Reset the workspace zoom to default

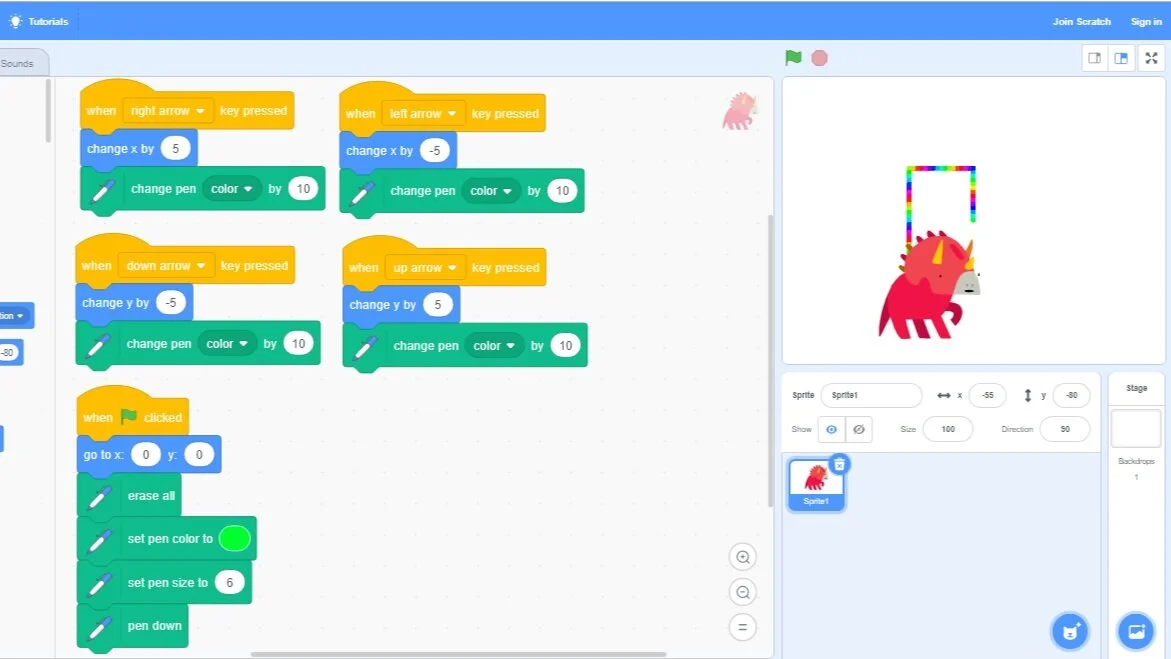(742, 627)
